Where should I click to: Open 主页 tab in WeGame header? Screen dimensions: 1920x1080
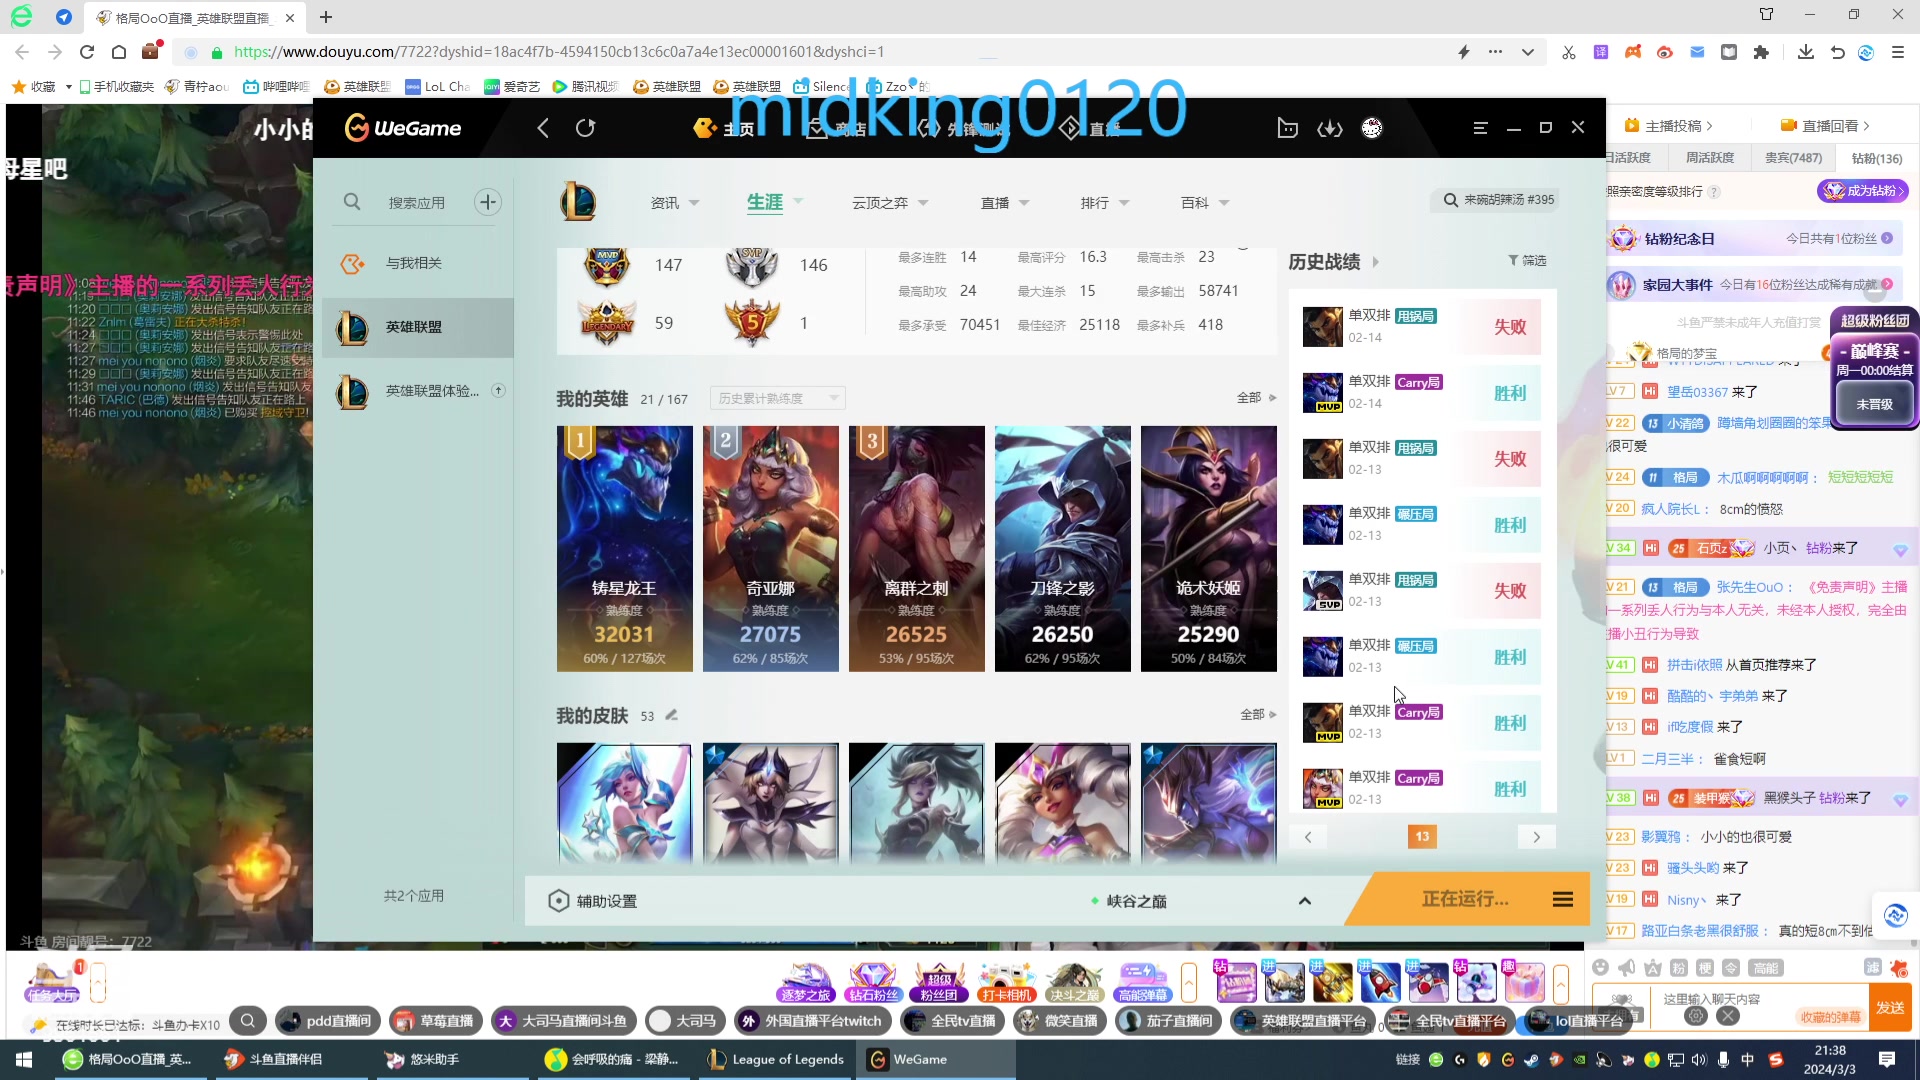pos(724,128)
